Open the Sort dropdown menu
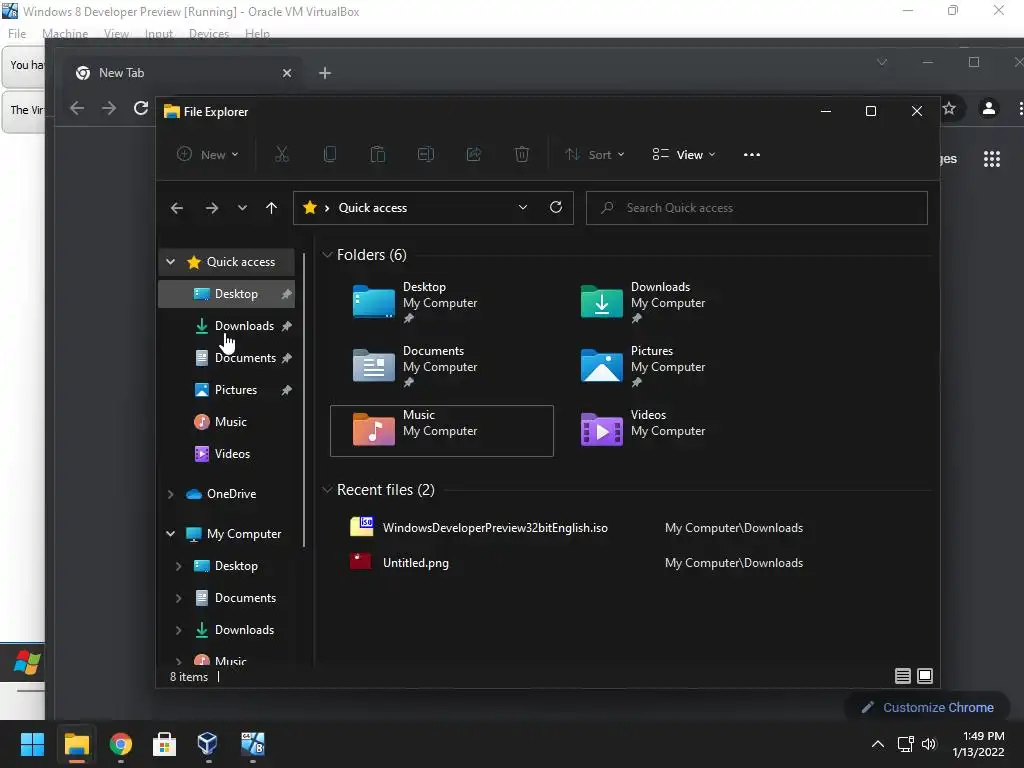Viewport: 1024px width, 768px height. (x=595, y=155)
